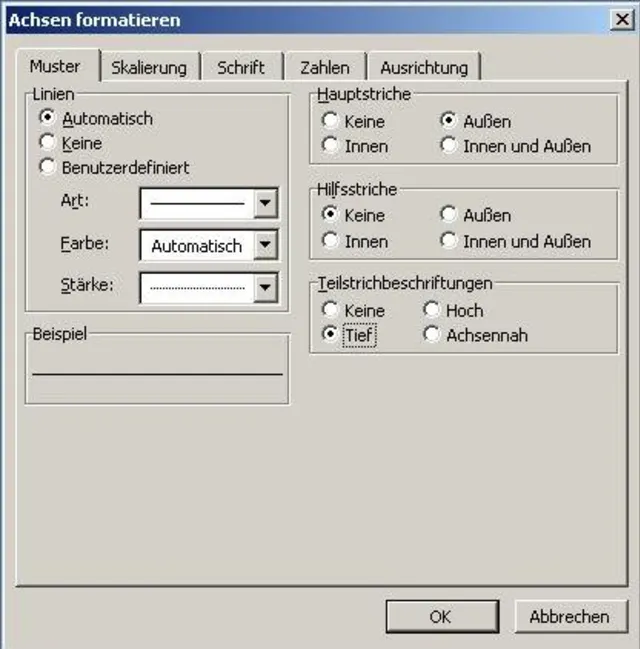Select Hoch for Teilstrichbeschriftungen
Image resolution: width=640 pixels, height=649 pixels.
pyautogui.click(x=432, y=310)
